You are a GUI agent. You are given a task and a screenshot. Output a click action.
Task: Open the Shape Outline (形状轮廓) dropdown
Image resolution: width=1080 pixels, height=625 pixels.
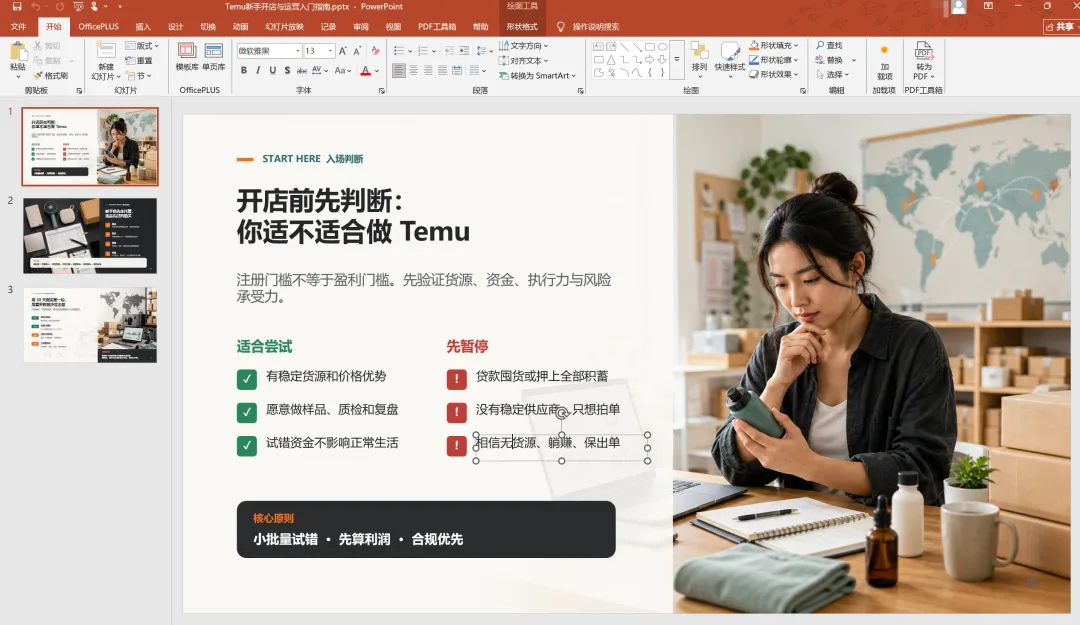[773, 60]
